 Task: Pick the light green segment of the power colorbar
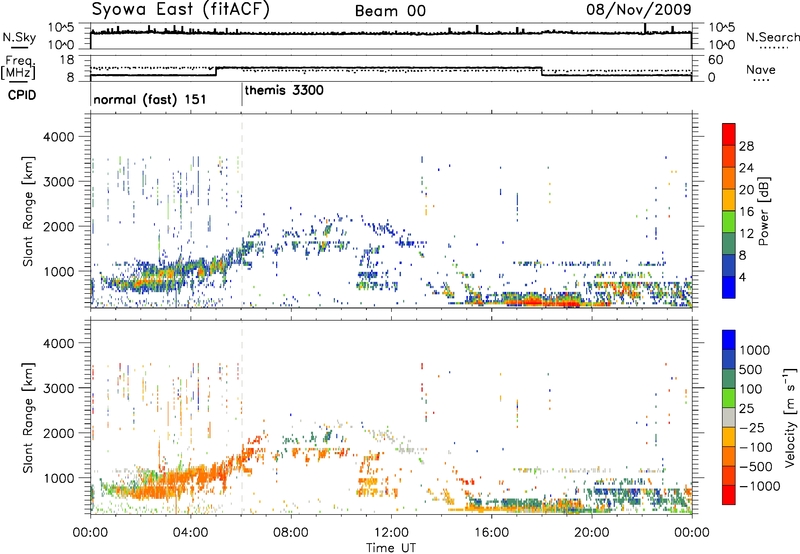(729, 221)
